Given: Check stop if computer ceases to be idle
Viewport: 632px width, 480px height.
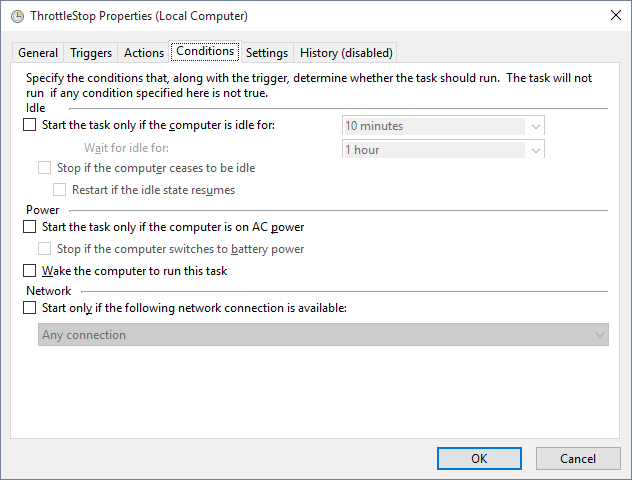Looking at the screenshot, I should (44, 168).
